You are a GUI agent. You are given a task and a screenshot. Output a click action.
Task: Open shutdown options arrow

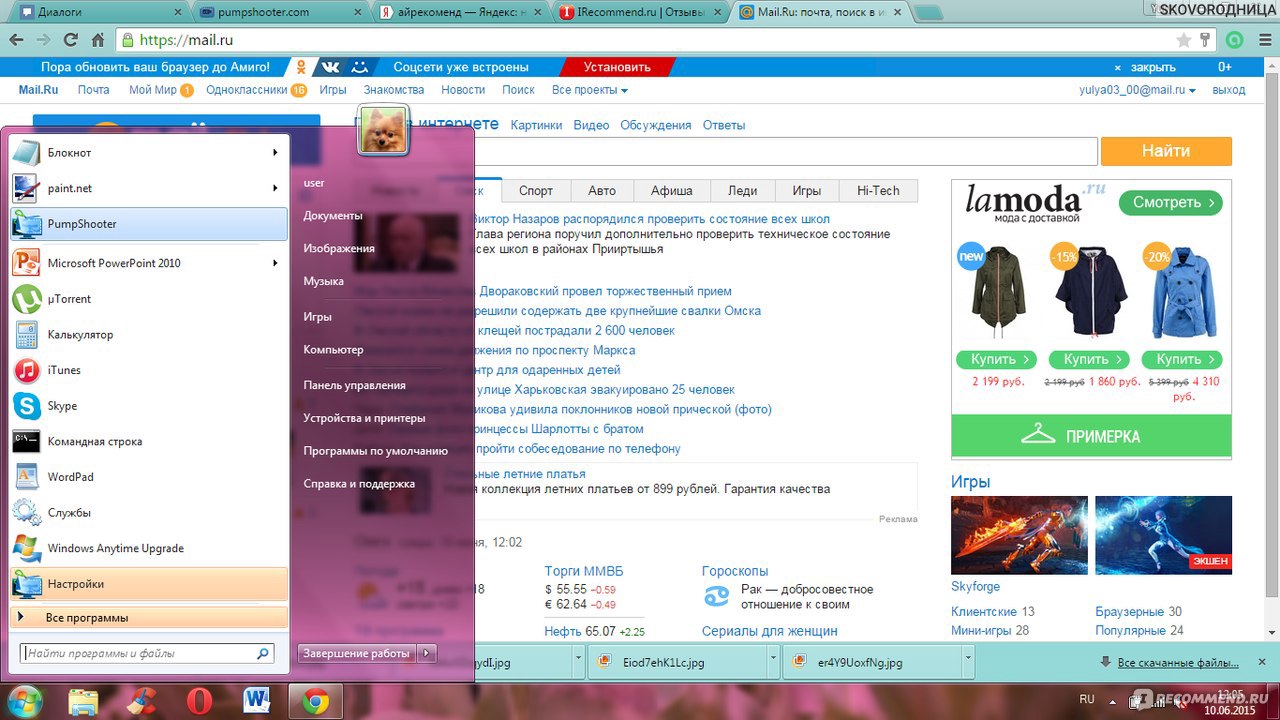428,653
